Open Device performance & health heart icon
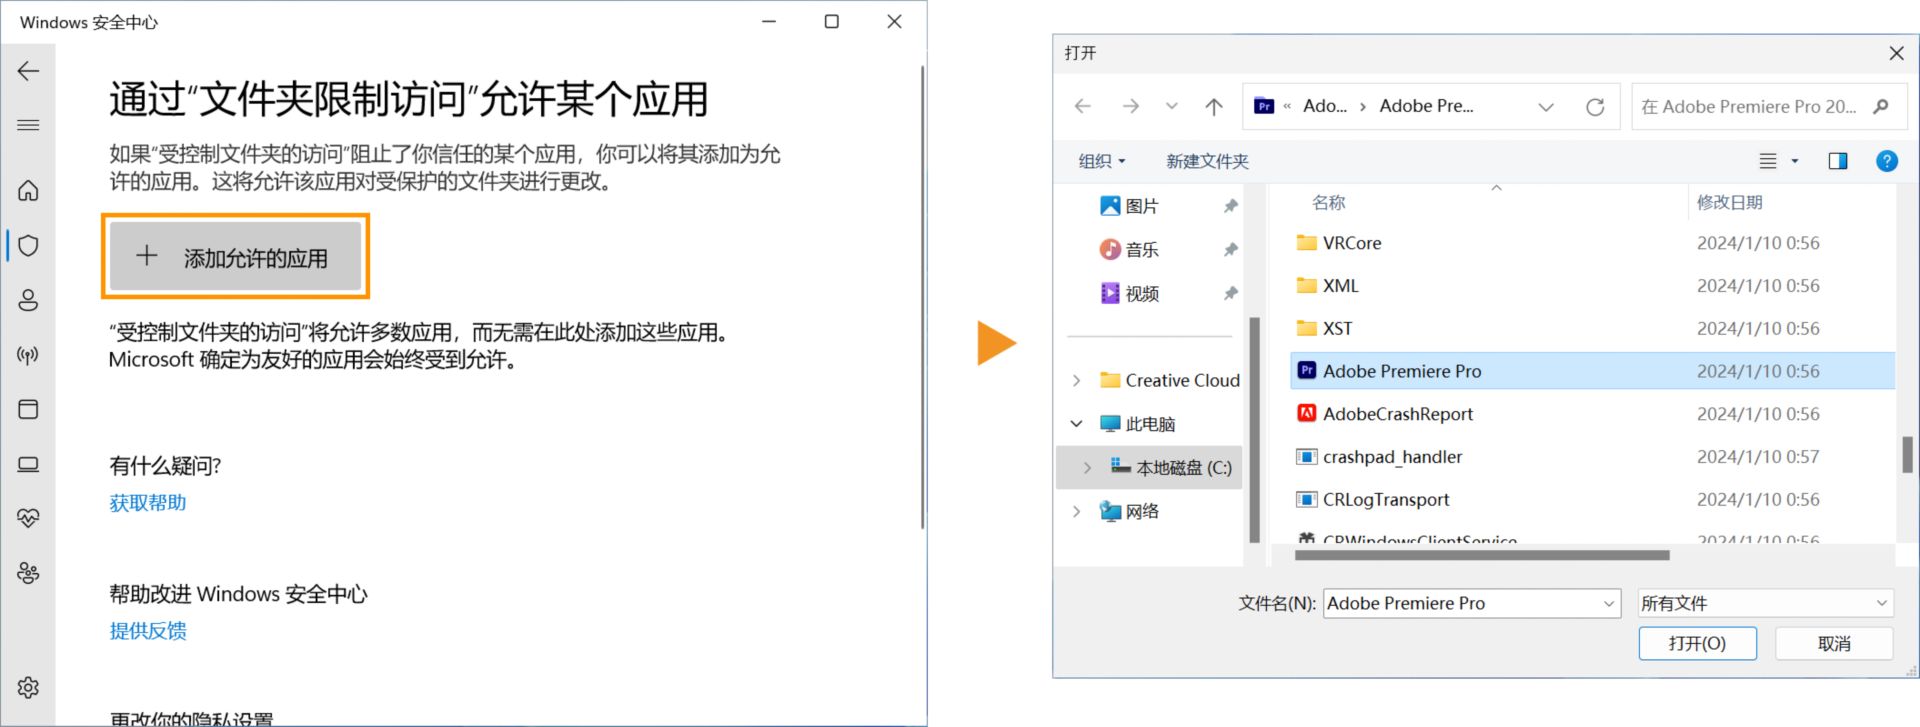 point(28,518)
